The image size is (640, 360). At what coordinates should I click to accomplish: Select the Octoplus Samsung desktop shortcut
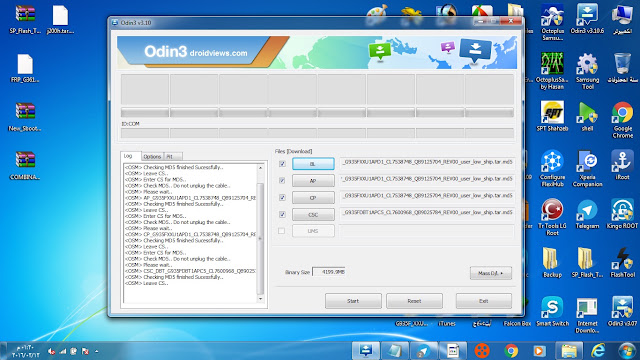[552, 22]
